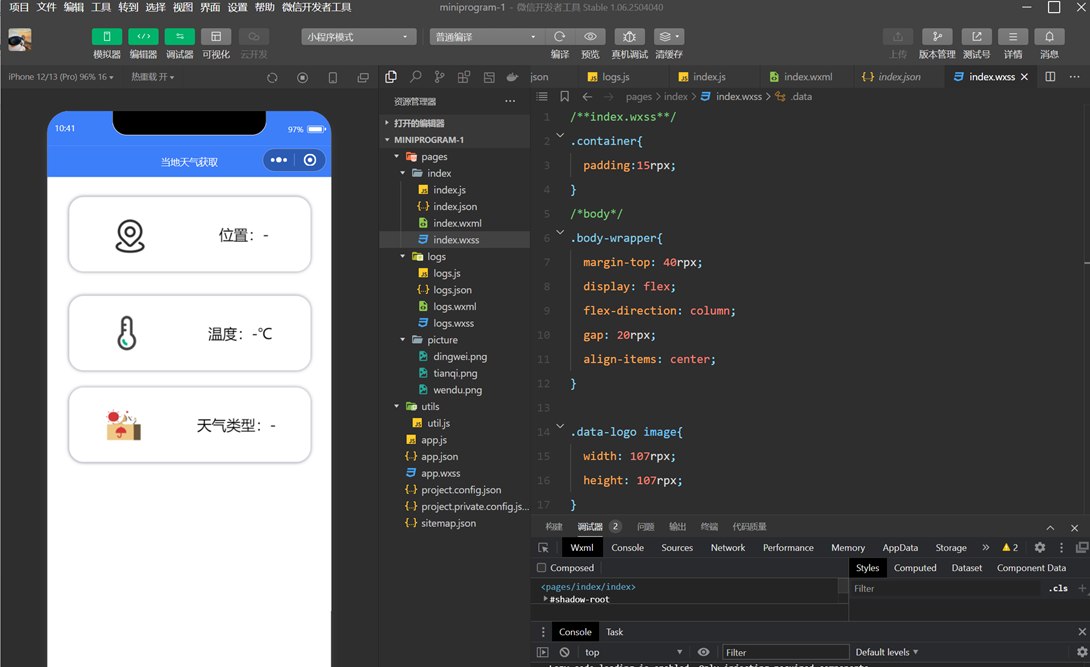This screenshot has height=667, width=1090.
Task: Click the compile refresh icon
Action: click(559, 37)
